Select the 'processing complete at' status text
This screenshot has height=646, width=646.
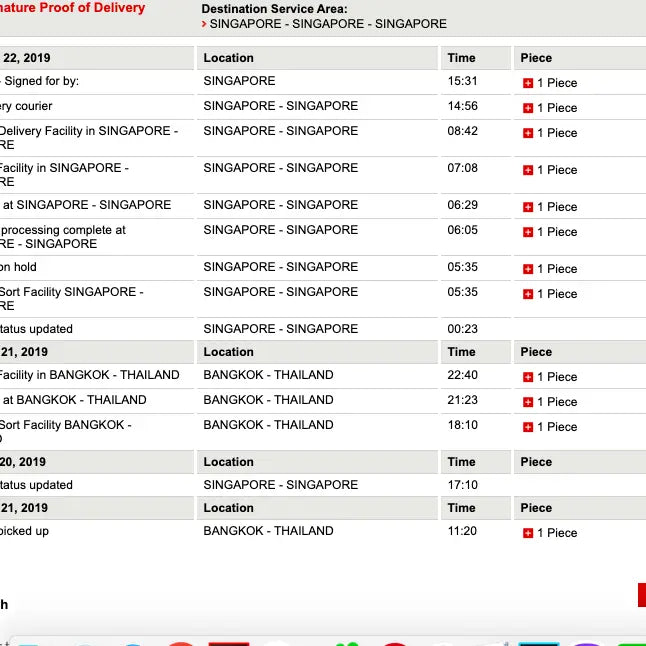point(63,230)
